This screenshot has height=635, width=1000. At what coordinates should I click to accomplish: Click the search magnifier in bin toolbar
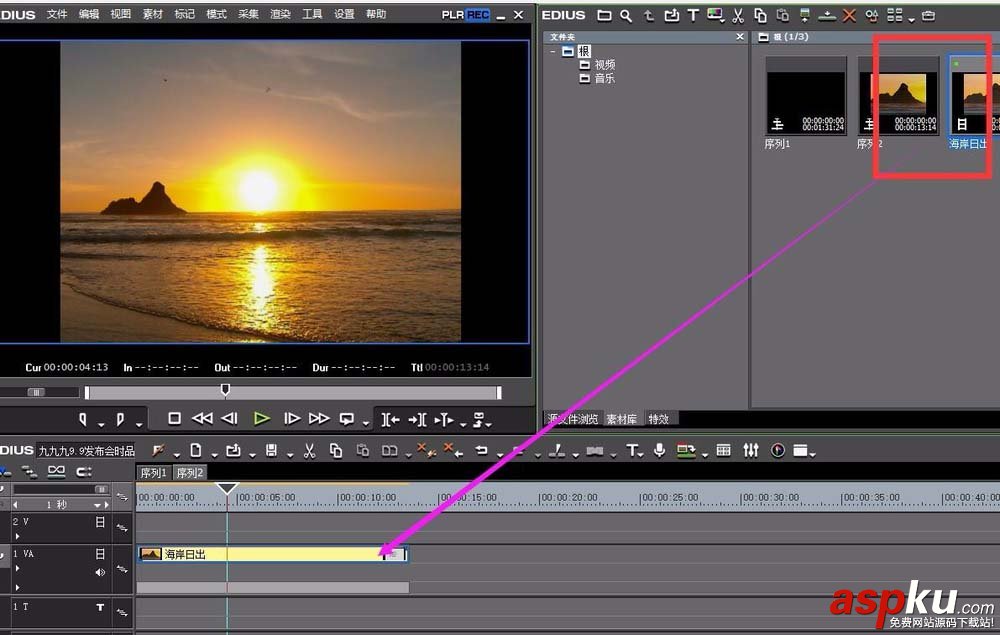click(x=626, y=15)
